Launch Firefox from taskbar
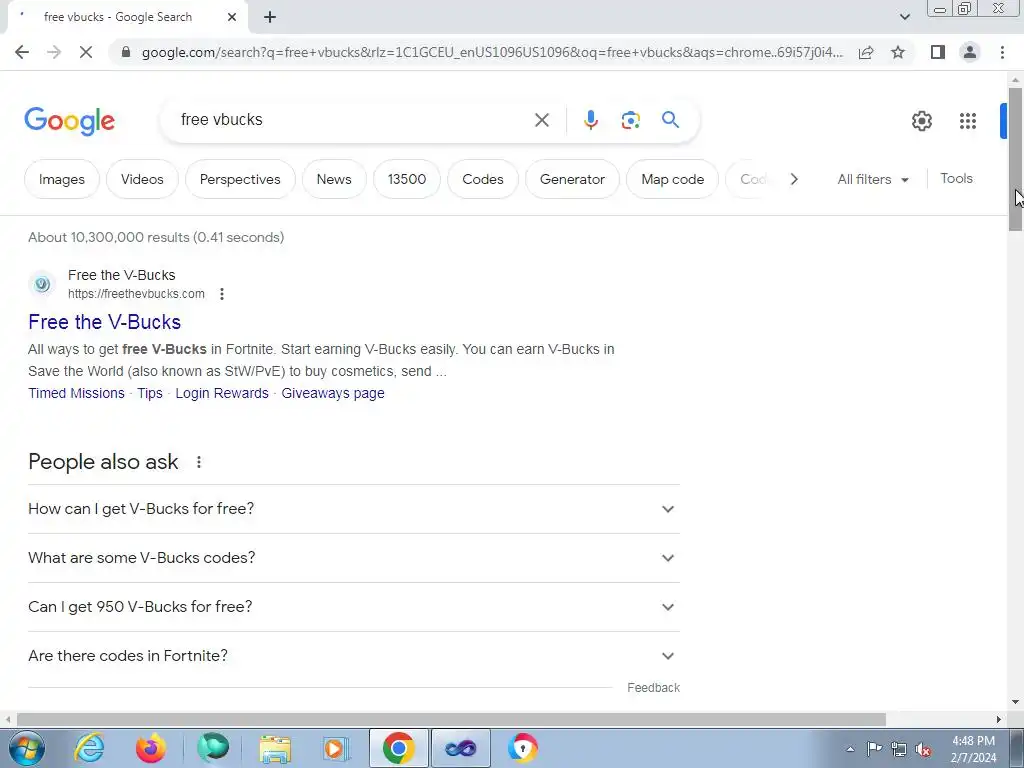1024x768 pixels. (x=151, y=748)
